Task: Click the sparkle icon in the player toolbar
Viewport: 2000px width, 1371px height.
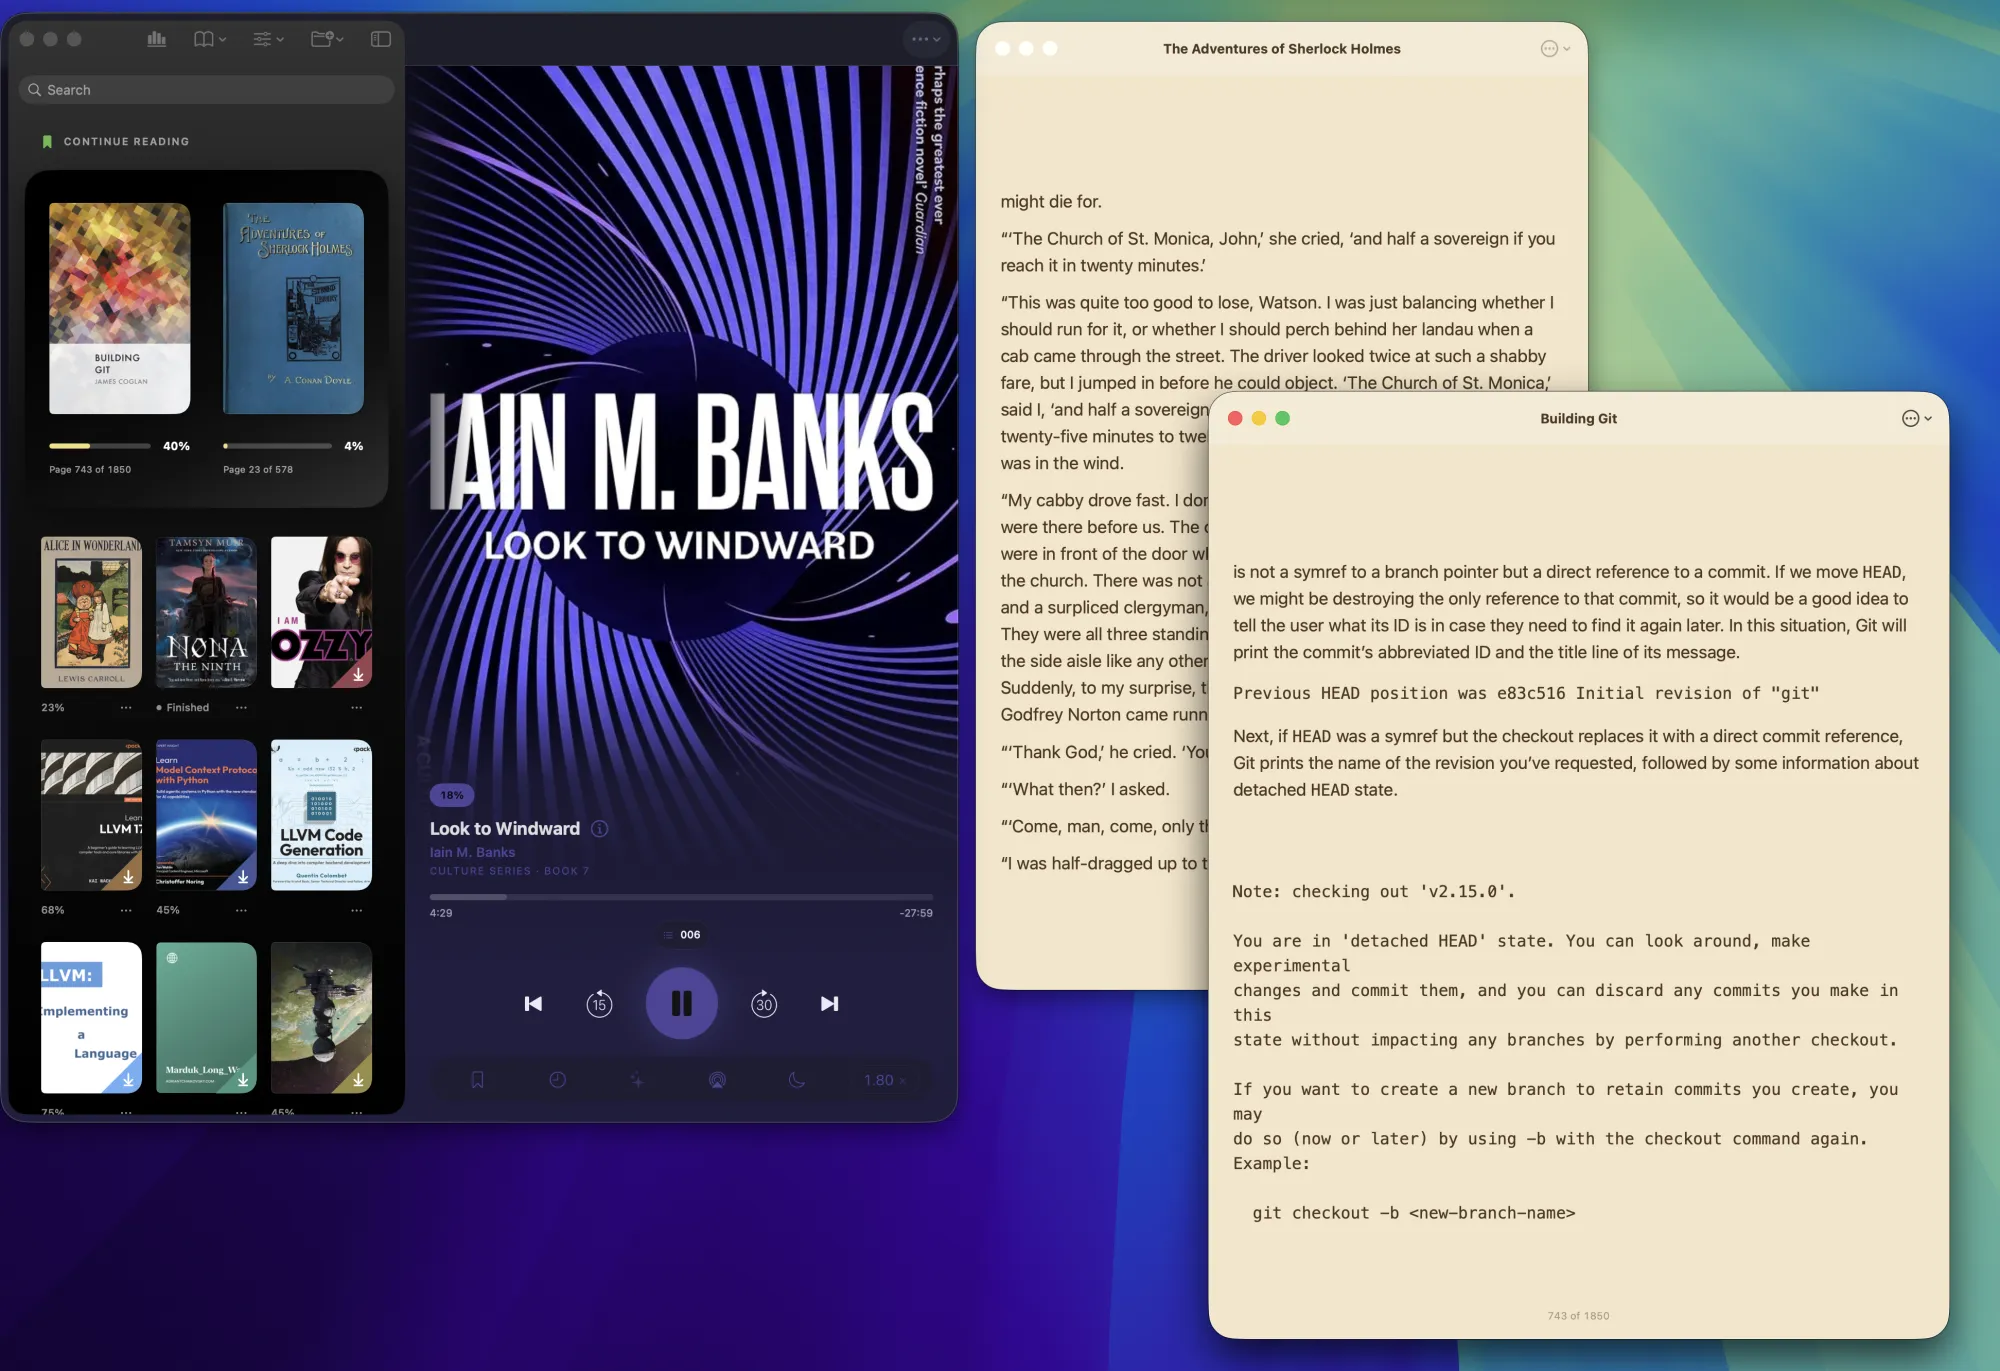Action: click(x=637, y=1080)
